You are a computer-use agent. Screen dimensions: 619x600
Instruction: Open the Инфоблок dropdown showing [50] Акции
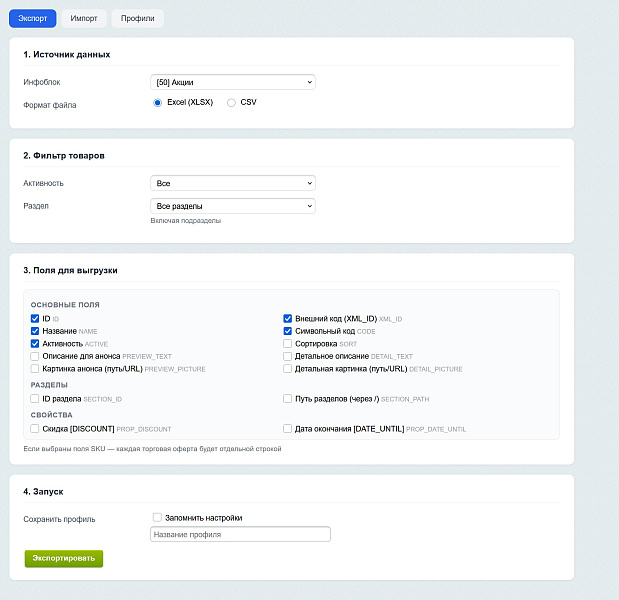click(233, 82)
